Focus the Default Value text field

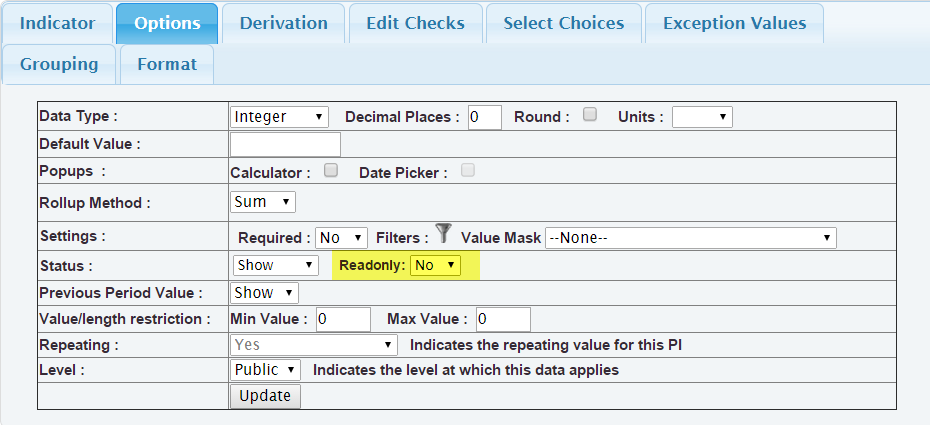285,144
